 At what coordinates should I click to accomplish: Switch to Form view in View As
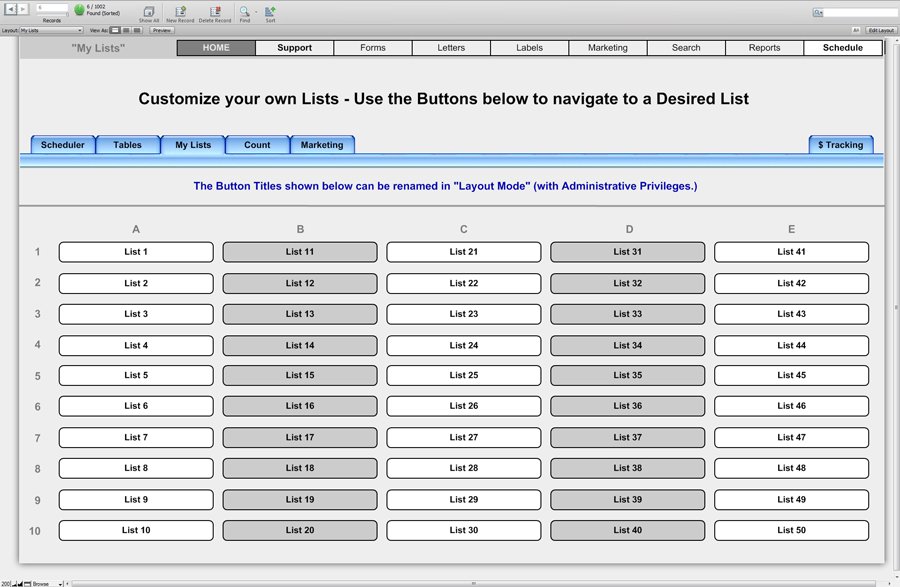click(115, 31)
